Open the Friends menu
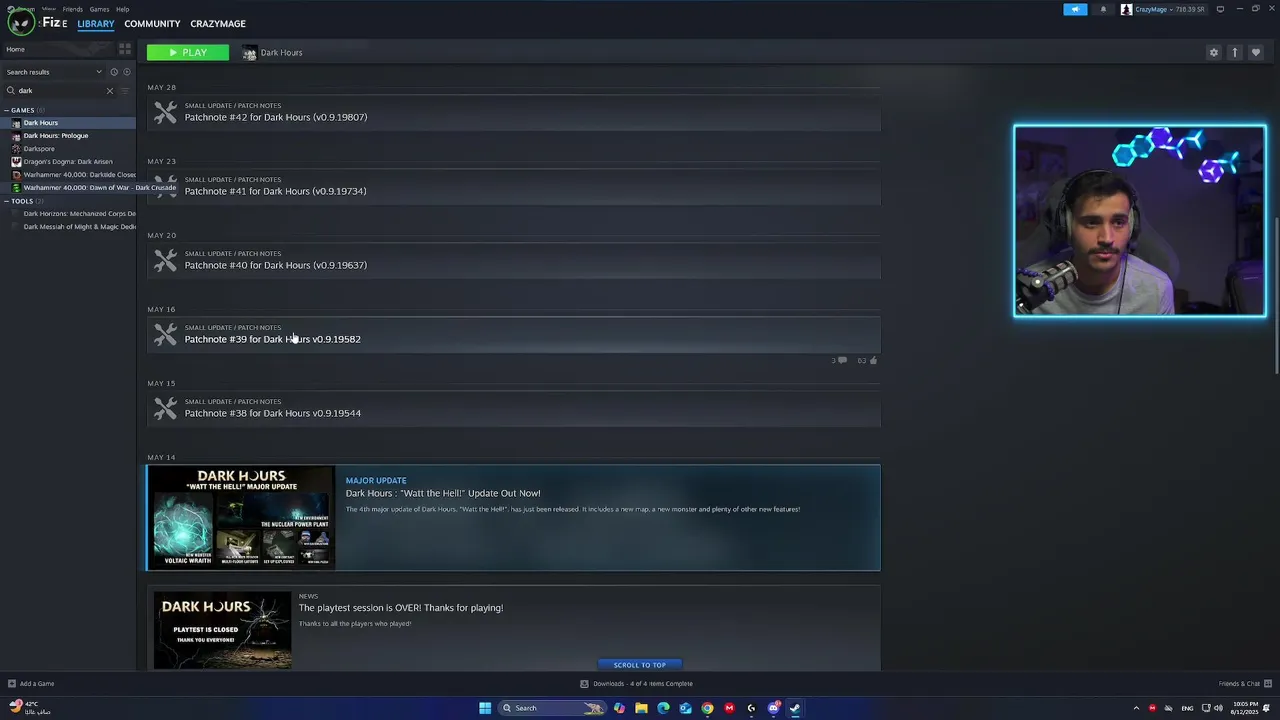Viewport: 1280px width, 720px height. click(x=73, y=9)
